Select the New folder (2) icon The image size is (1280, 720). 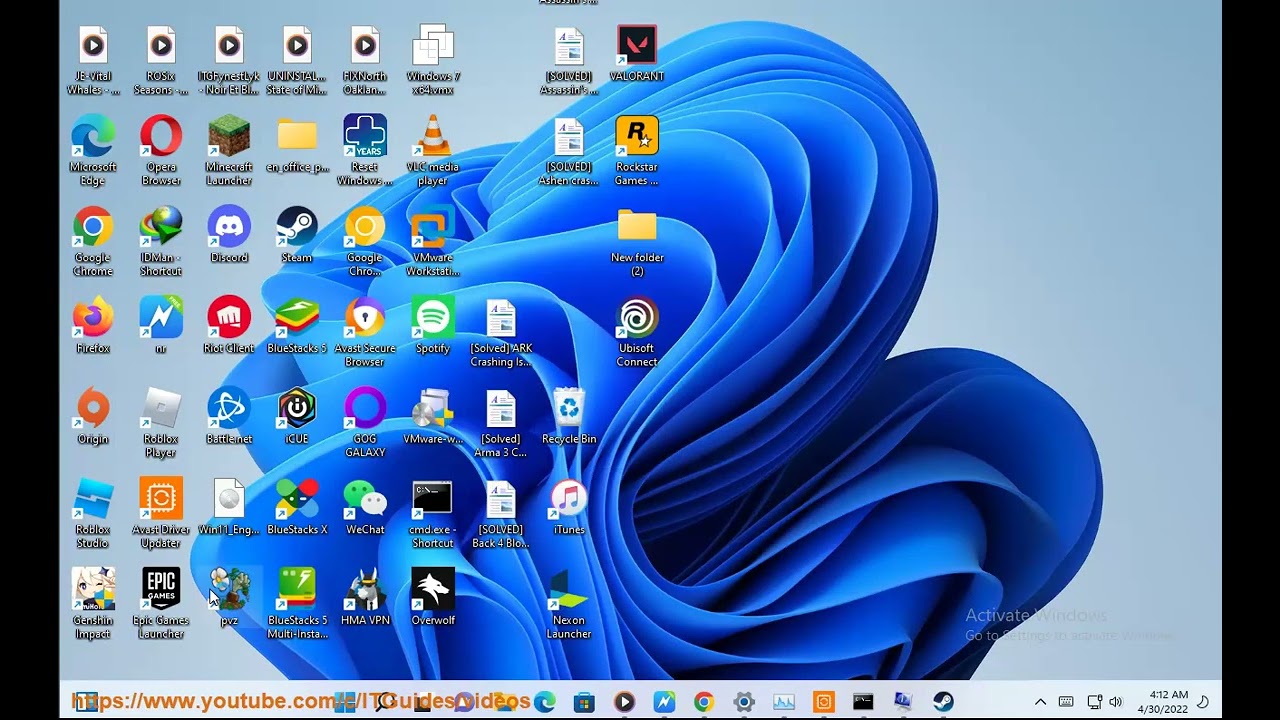point(637,241)
